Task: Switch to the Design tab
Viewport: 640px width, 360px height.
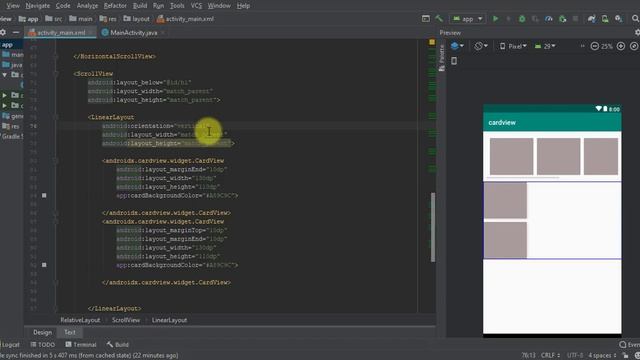Action: pyautogui.click(x=42, y=332)
